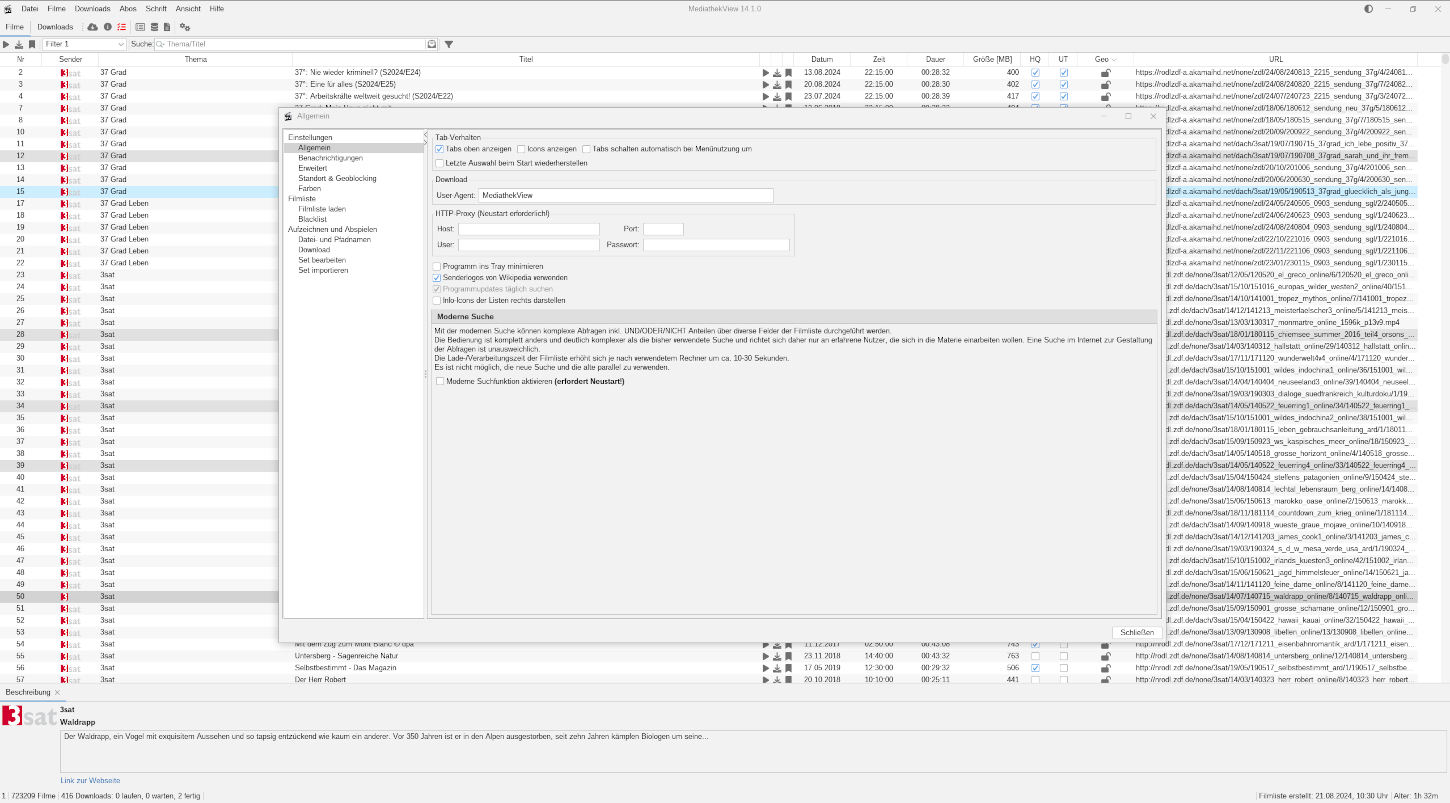The width and height of the screenshot is (1450, 803).
Task: Open Erweitert settings page
Action: coord(313,168)
